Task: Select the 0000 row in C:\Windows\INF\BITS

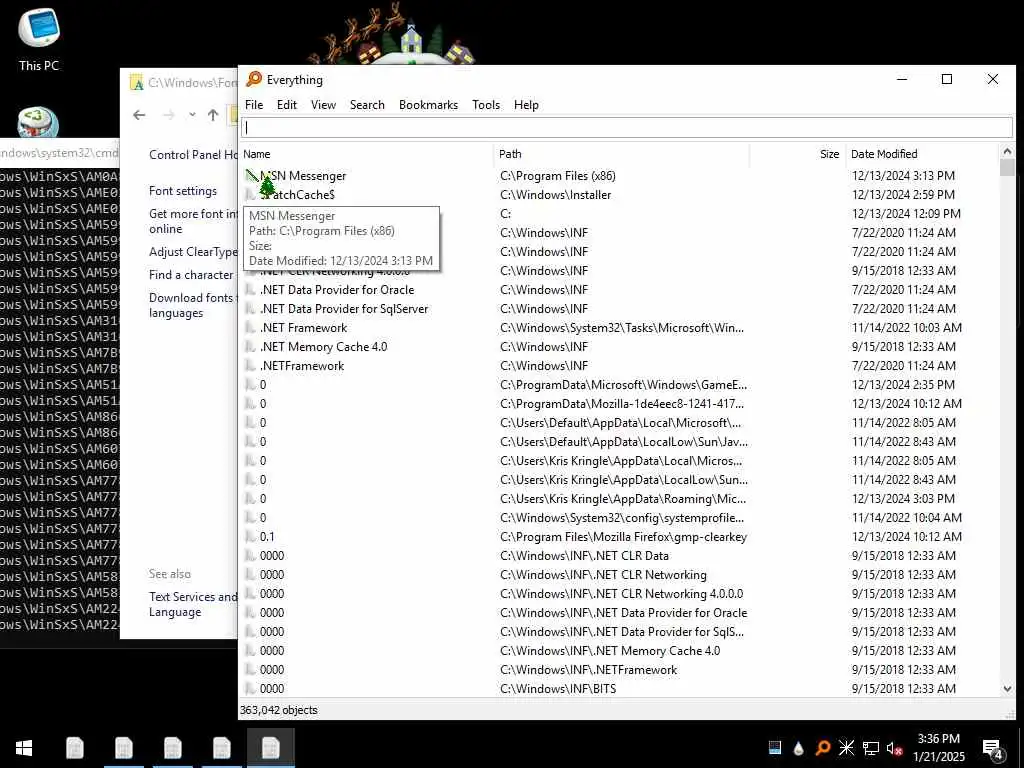Action: pyautogui.click(x=619, y=688)
